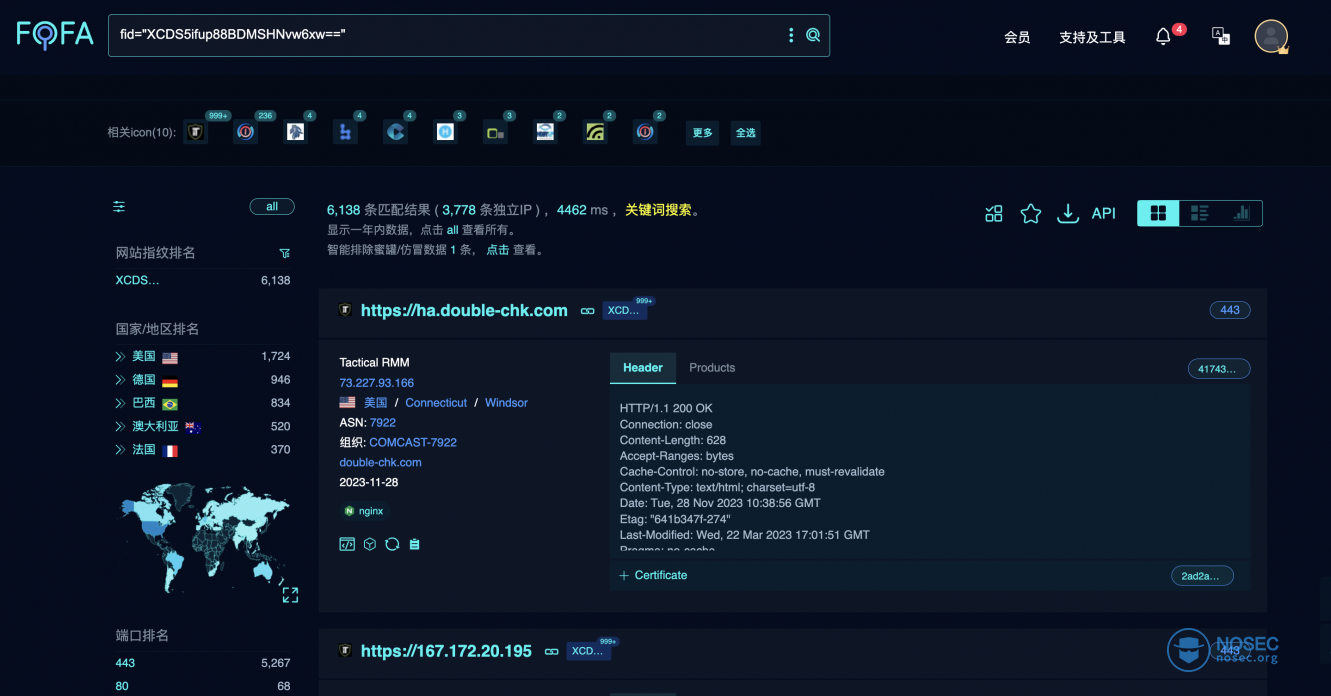Open the search options three-dot menu

pos(791,35)
